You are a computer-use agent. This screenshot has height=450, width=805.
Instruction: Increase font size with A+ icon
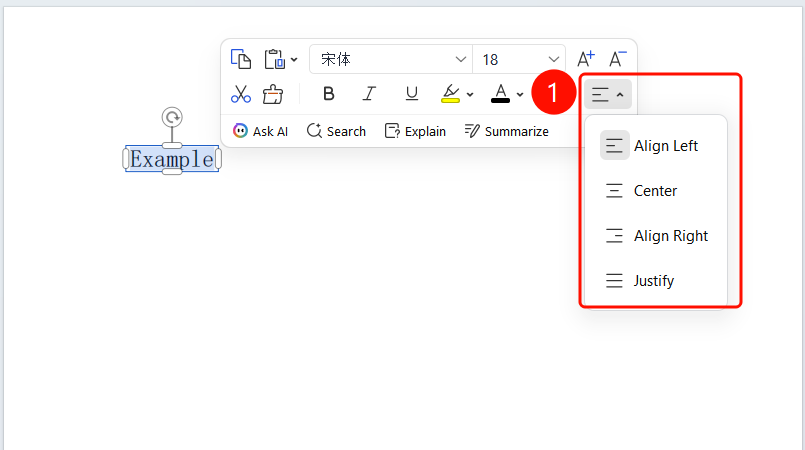coord(586,59)
